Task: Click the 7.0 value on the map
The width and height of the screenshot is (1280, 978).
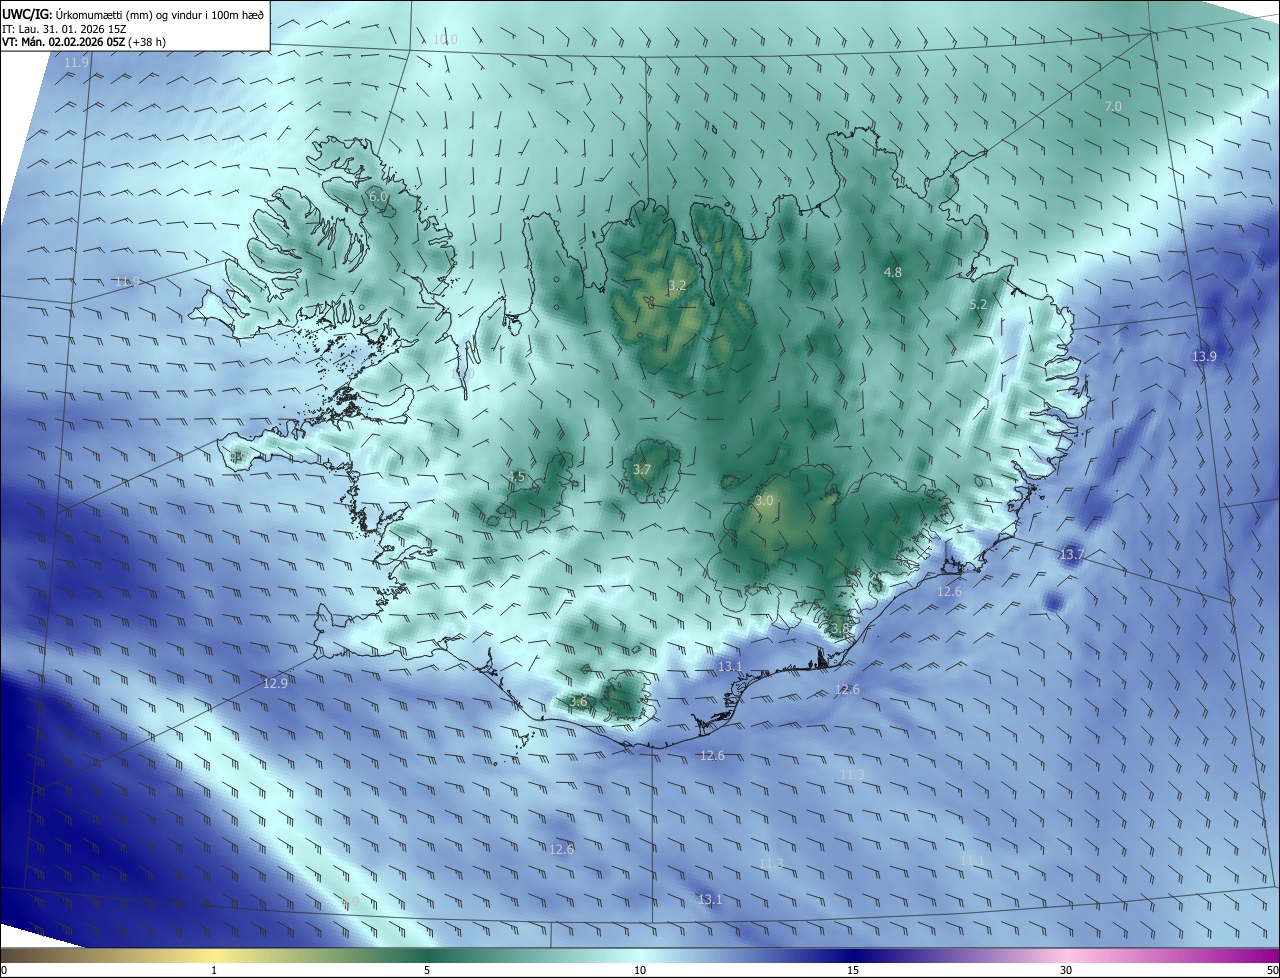Action: pos(1113,106)
